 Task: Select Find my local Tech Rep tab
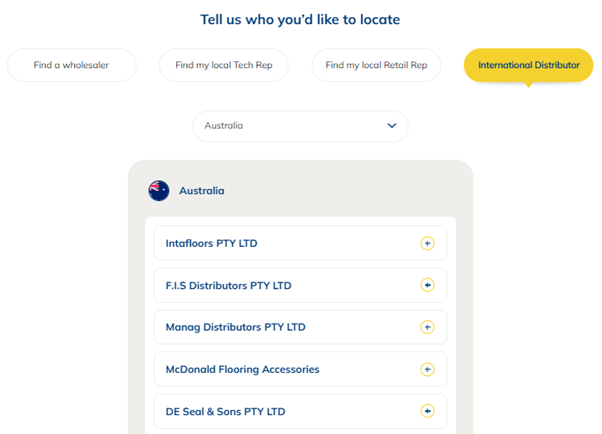(223, 65)
